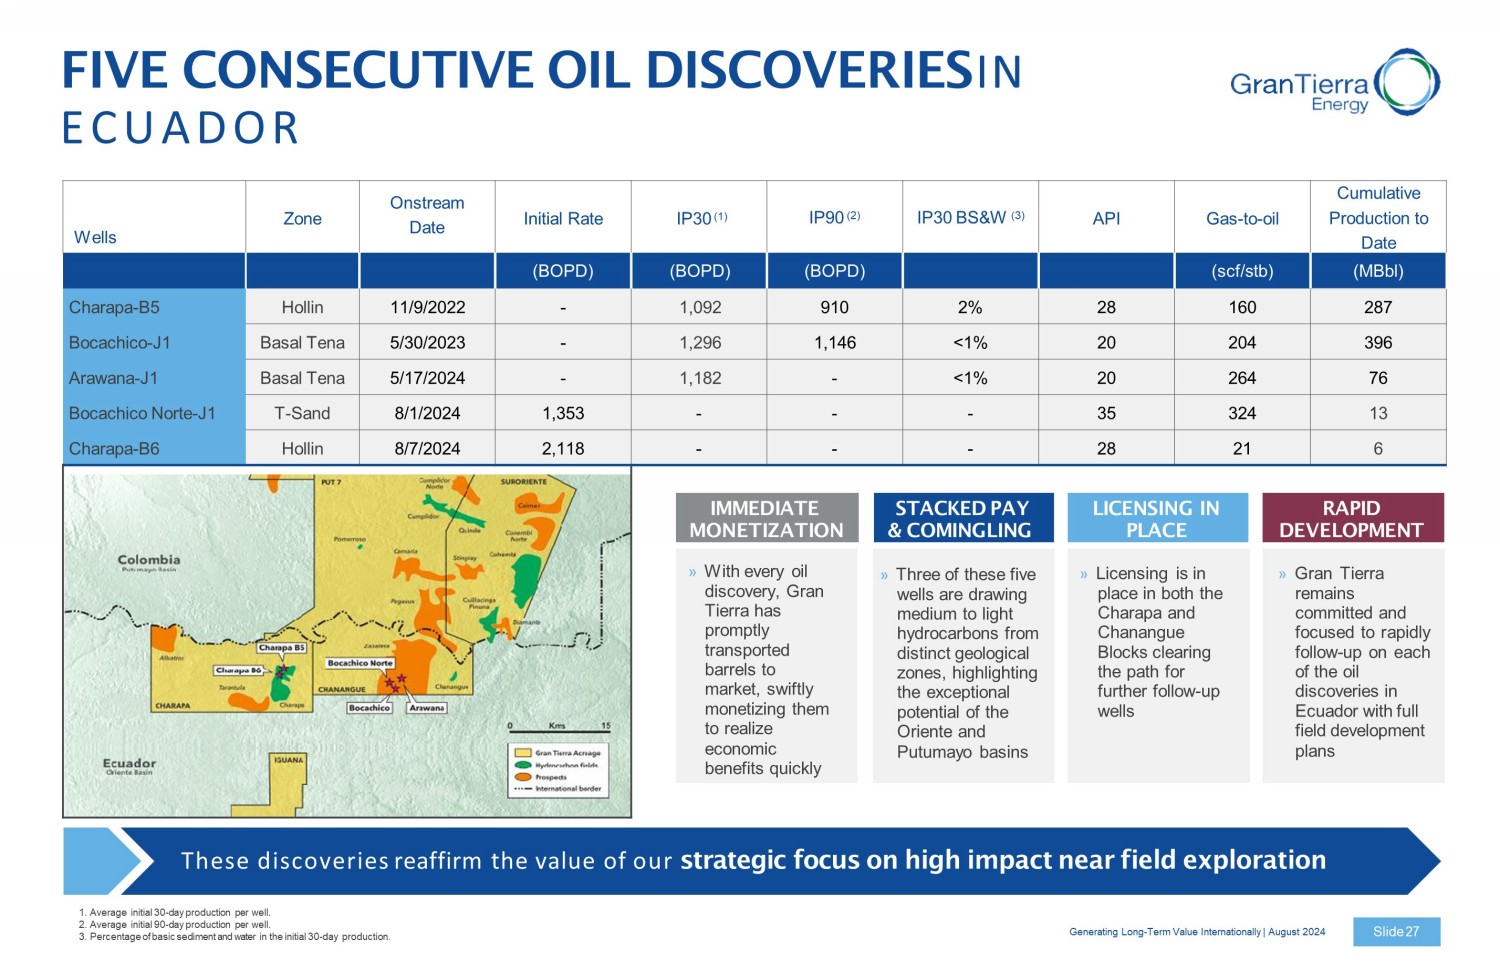Click the "Wells" column header
Image resolution: width=1500 pixels, height=971 pixels.
(x=95, y=237)
